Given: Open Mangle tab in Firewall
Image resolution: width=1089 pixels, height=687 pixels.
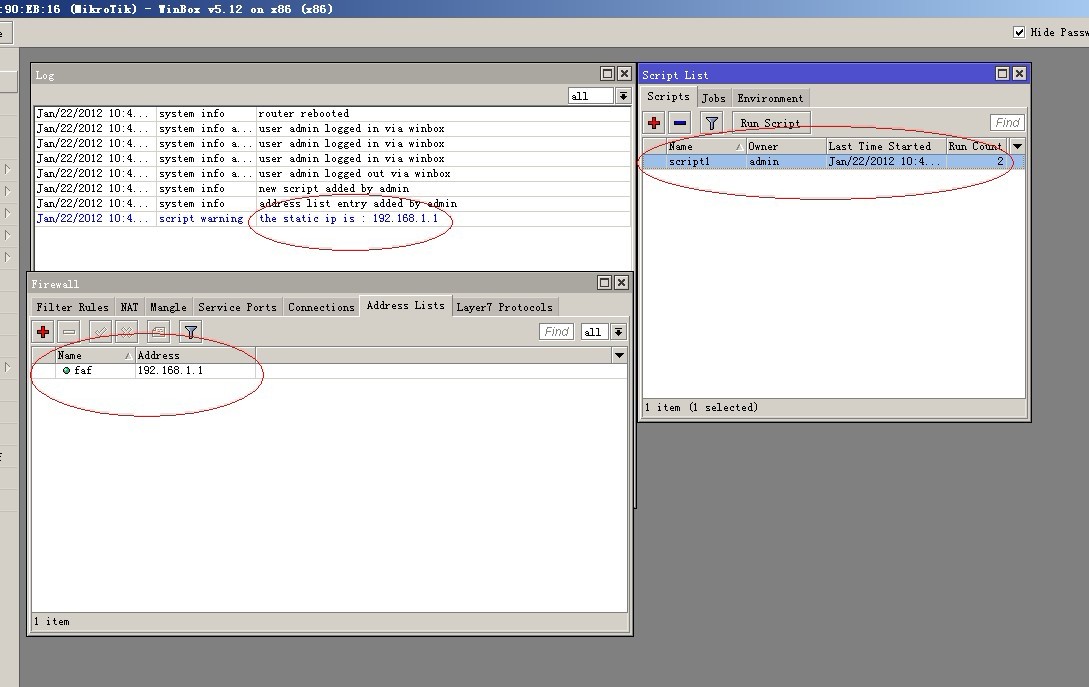Looking at the screenshot, I should click(168, 307).
